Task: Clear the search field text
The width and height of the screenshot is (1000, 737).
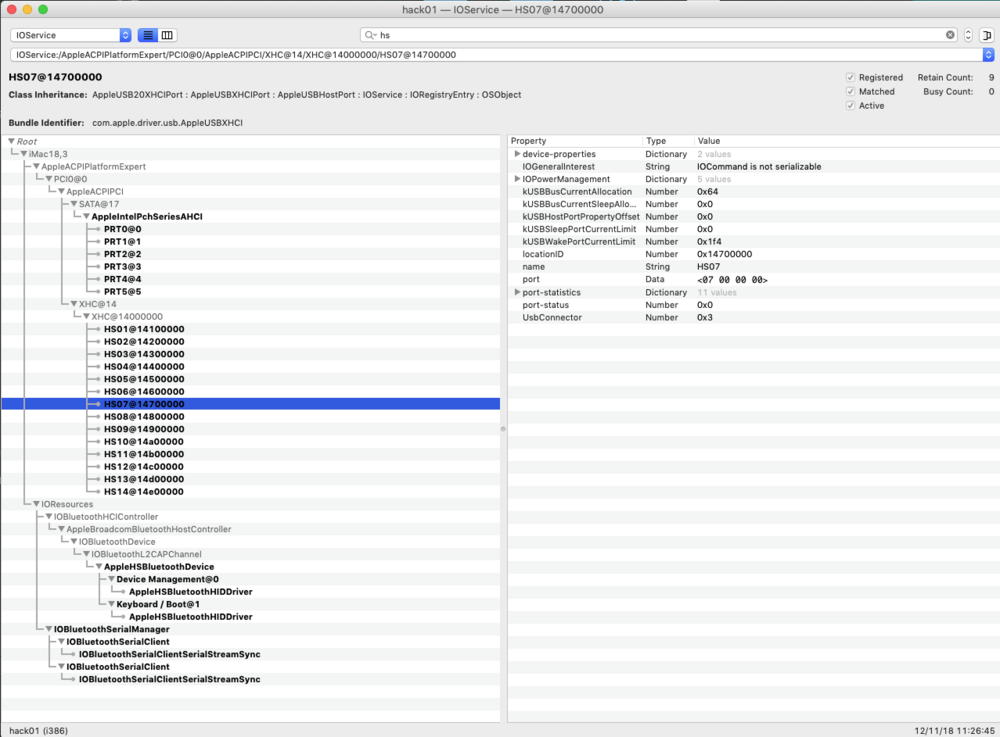Action: tap(950, 35)
